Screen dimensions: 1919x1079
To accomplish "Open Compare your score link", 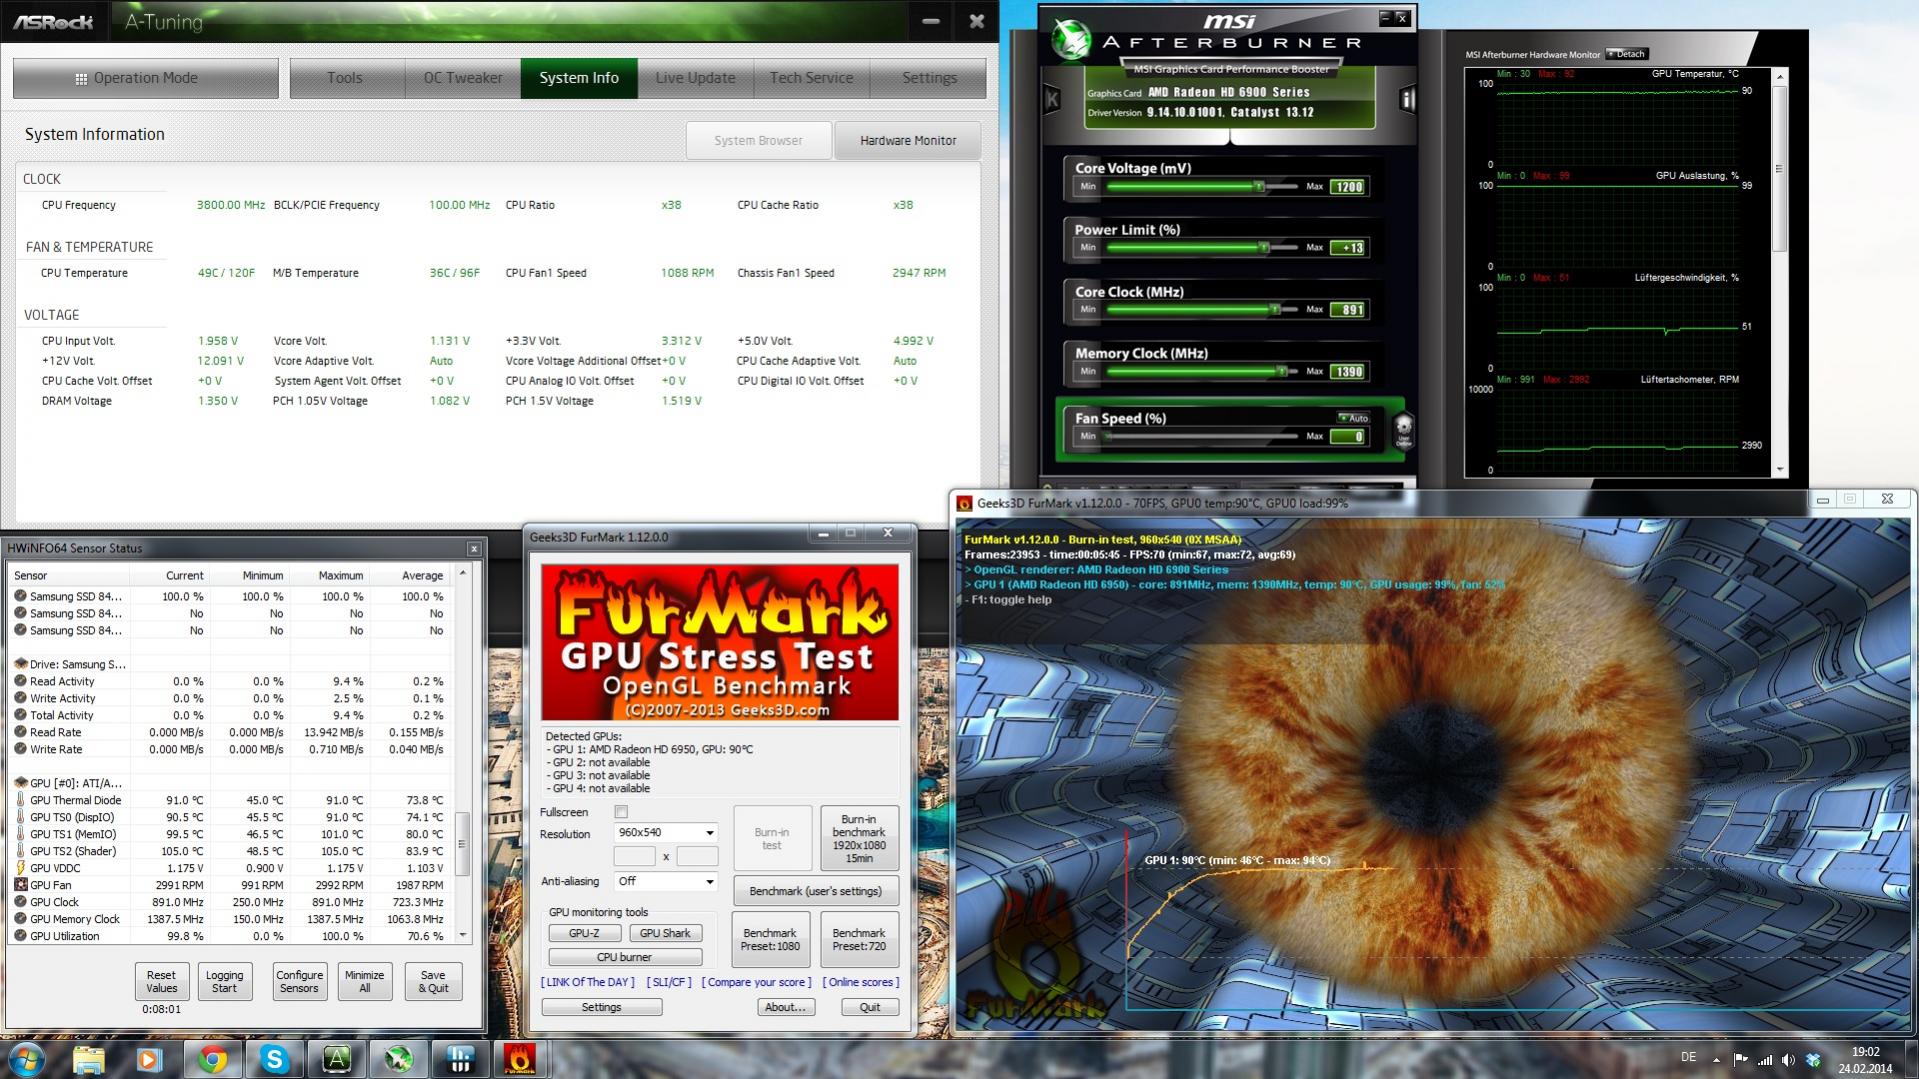I will [756, 982].
